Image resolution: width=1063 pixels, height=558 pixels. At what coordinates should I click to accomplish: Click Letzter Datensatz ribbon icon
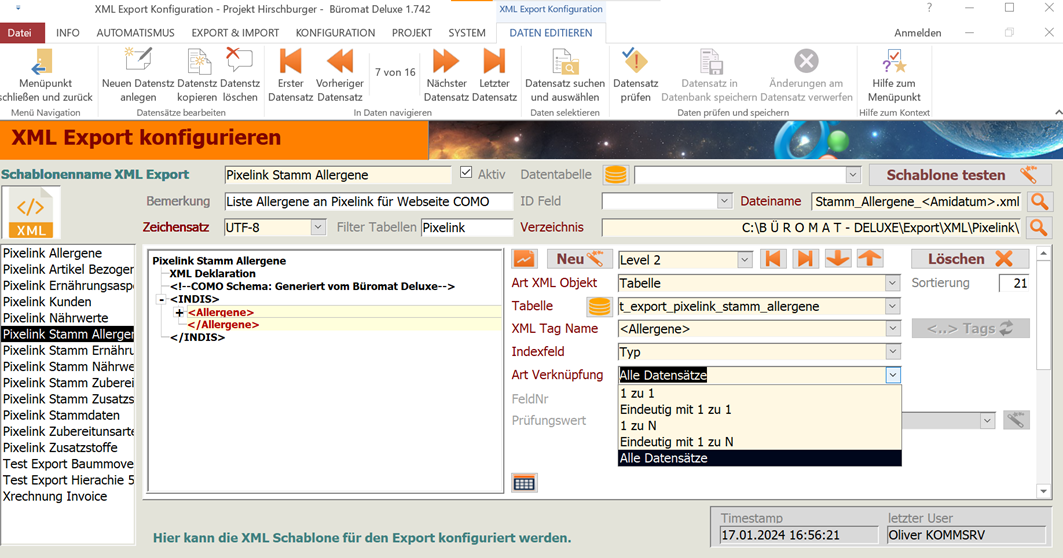(494, 64)
